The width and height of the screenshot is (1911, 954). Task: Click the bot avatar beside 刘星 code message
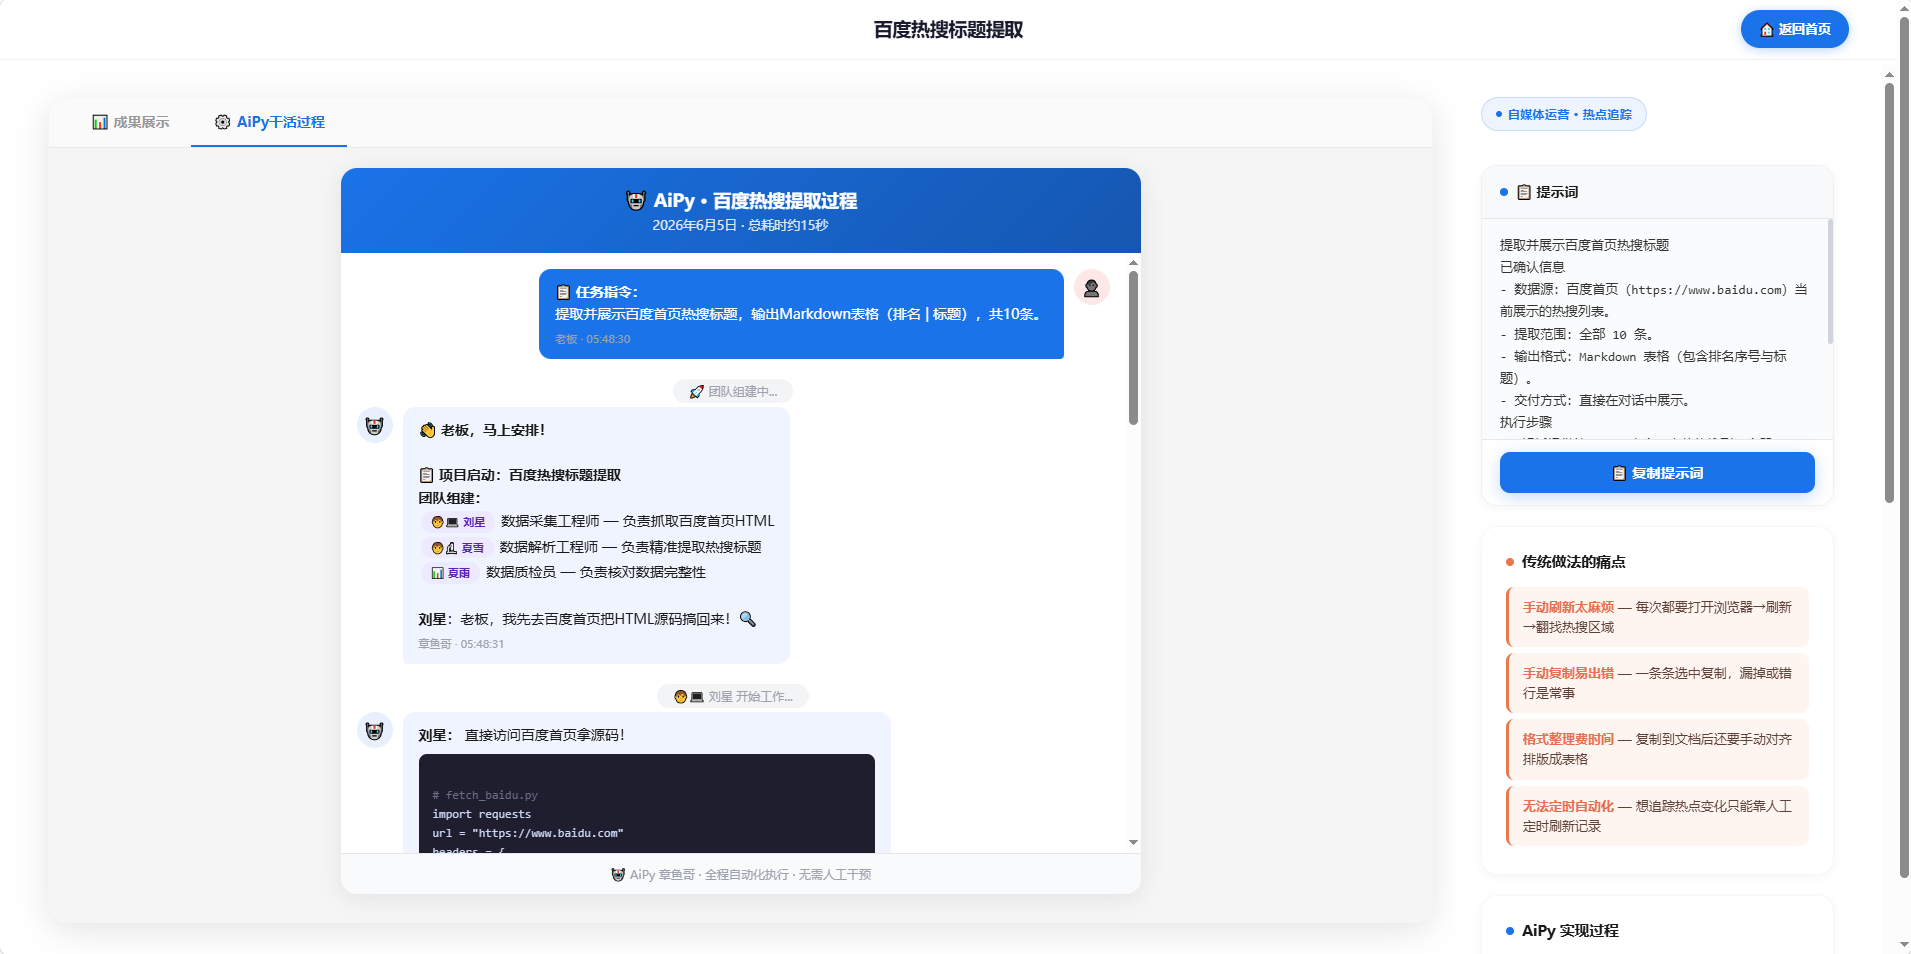[x=375, y=730]
